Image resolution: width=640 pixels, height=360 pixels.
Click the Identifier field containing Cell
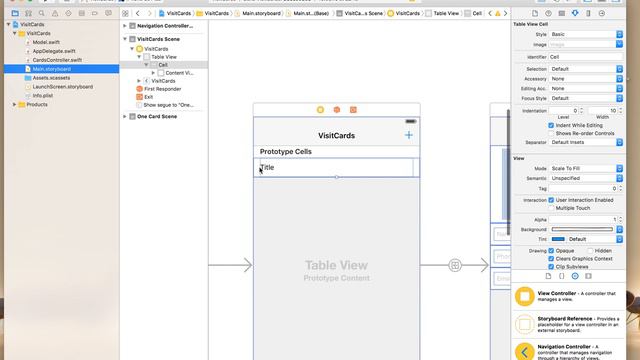coord(586,57)
